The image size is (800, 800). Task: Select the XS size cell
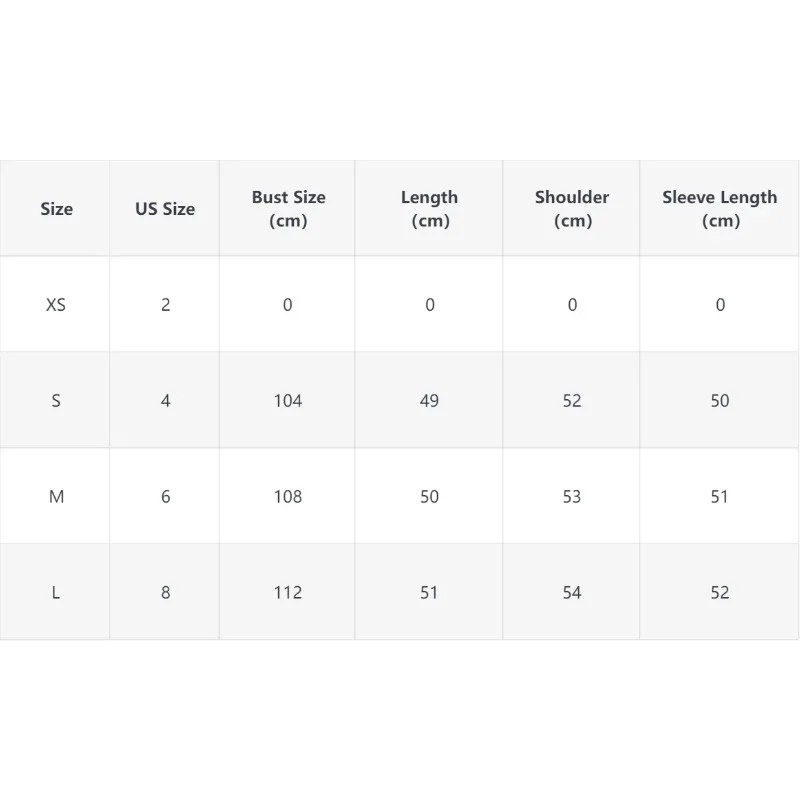56,305
